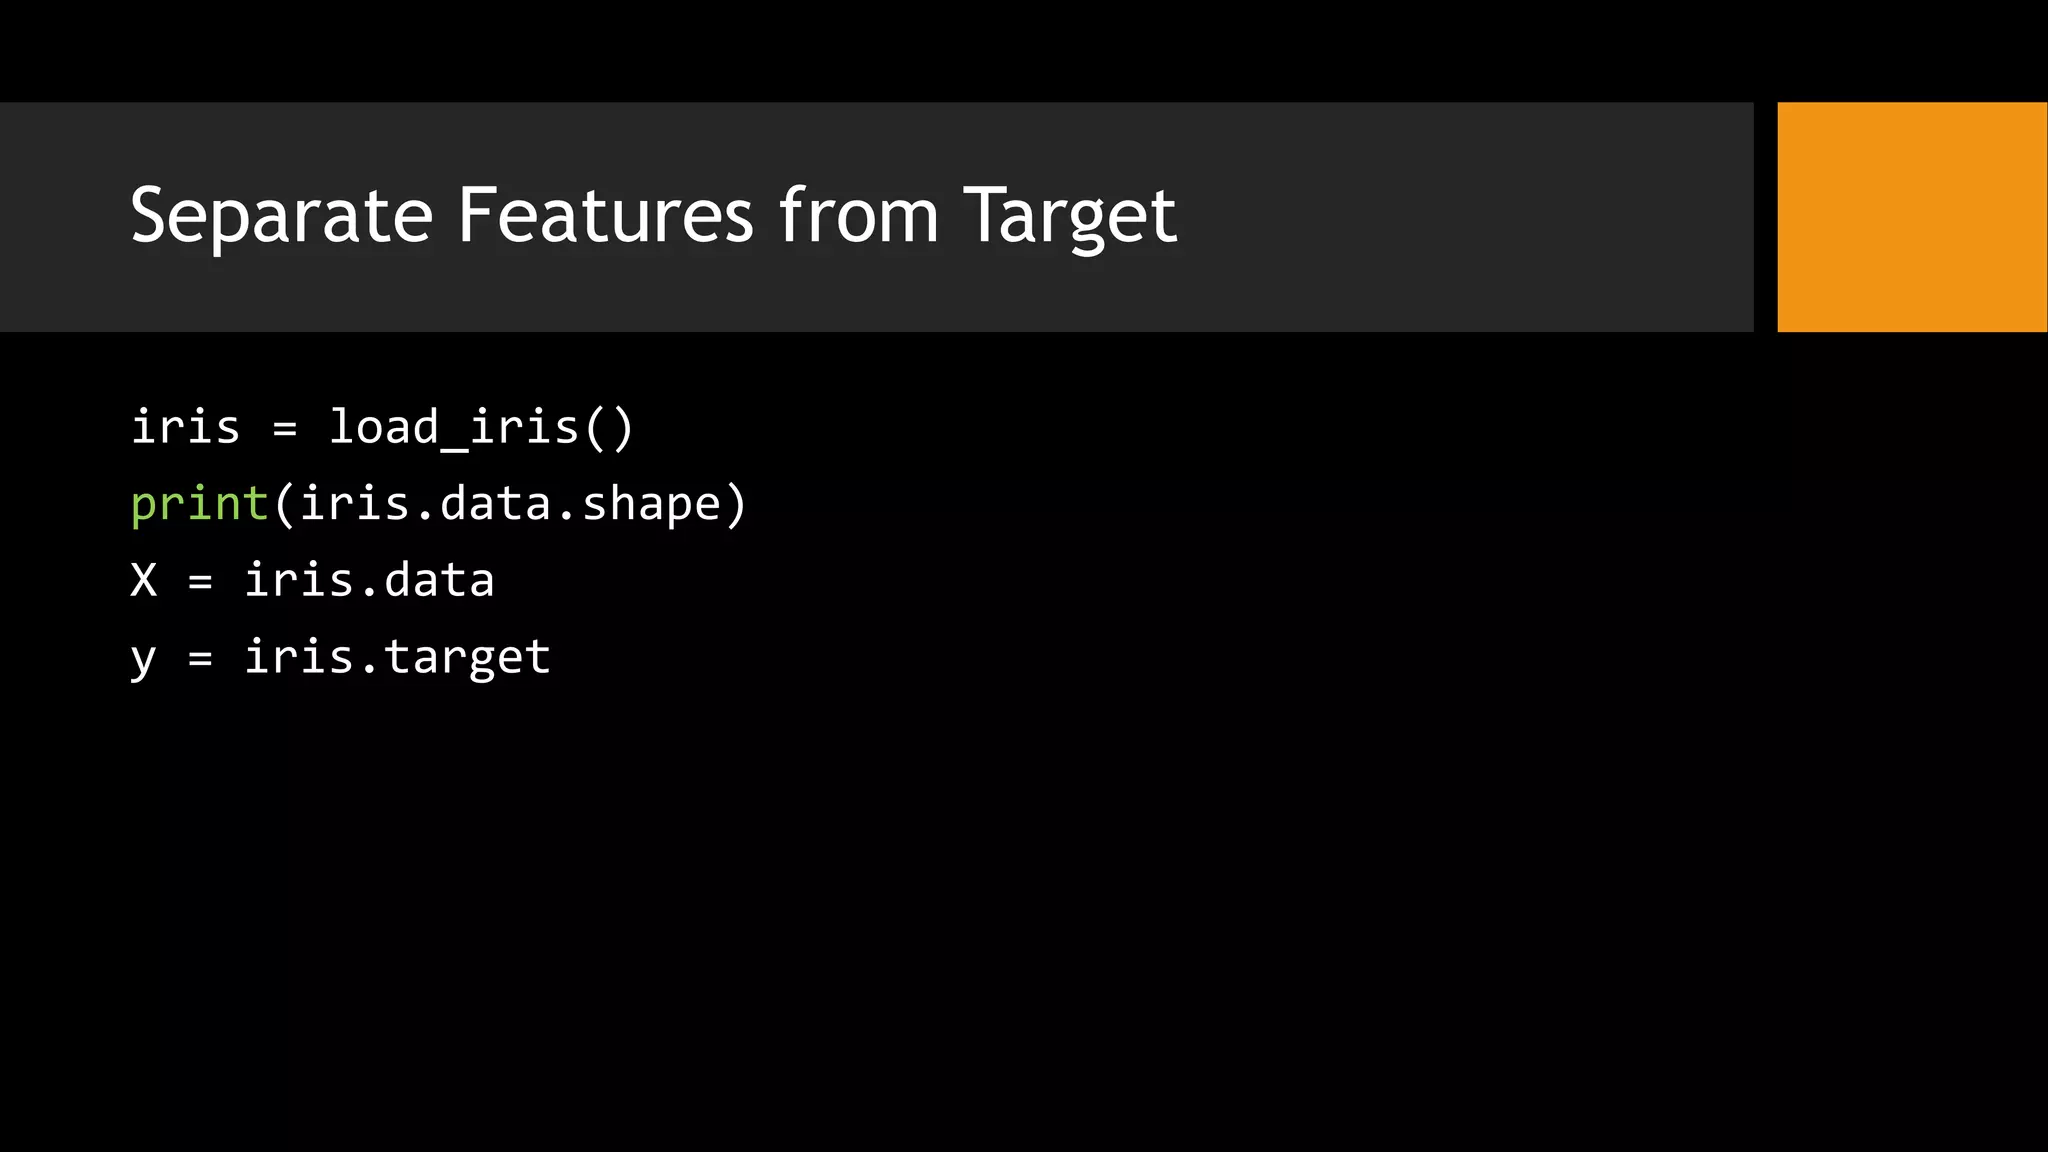This screenshot has height=1152, width=2048.
Task: Select the word 'Separate' in the title
Action: point(281,217)
